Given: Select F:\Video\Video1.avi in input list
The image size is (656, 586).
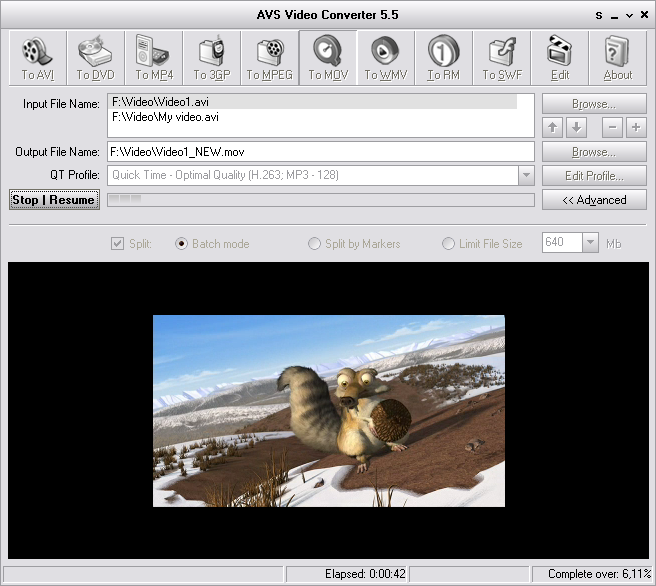Looking at the screenshot, I should [313, 102].
